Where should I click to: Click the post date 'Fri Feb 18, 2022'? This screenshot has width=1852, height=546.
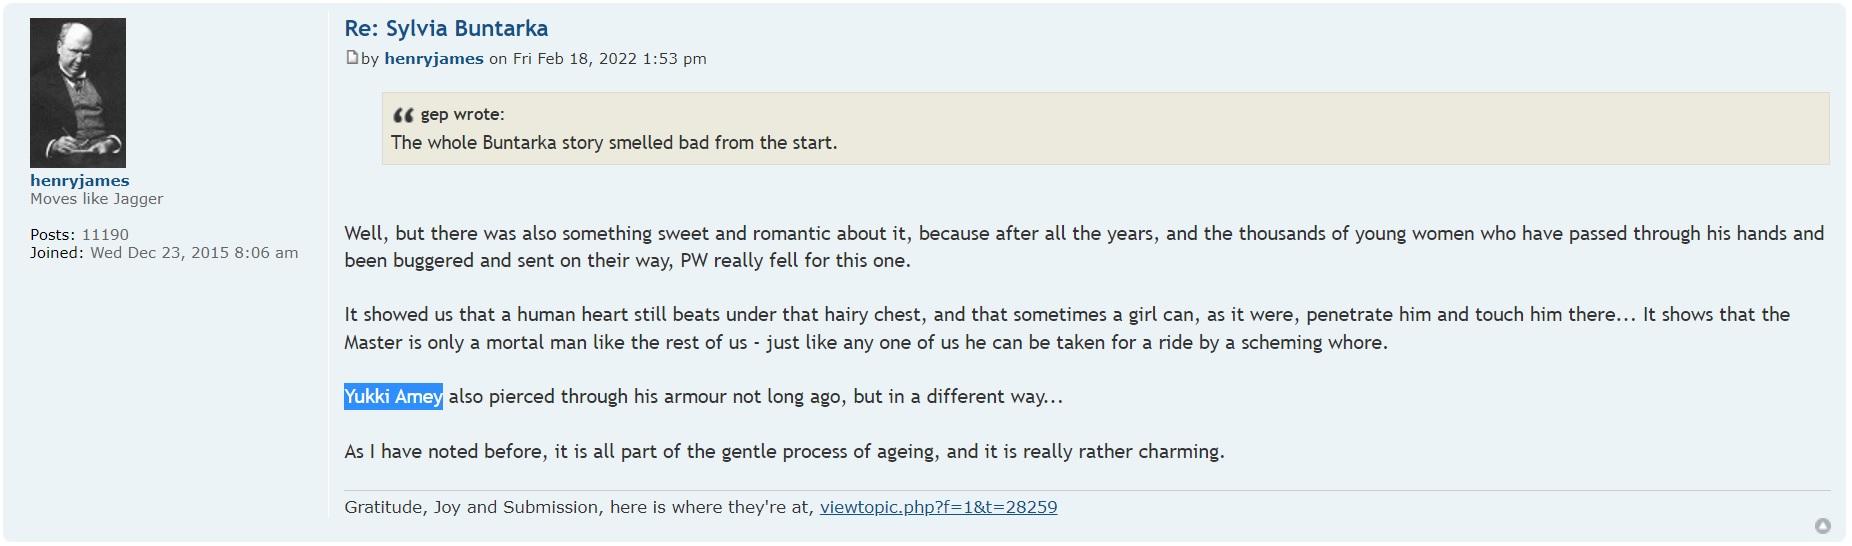[575, 59]
